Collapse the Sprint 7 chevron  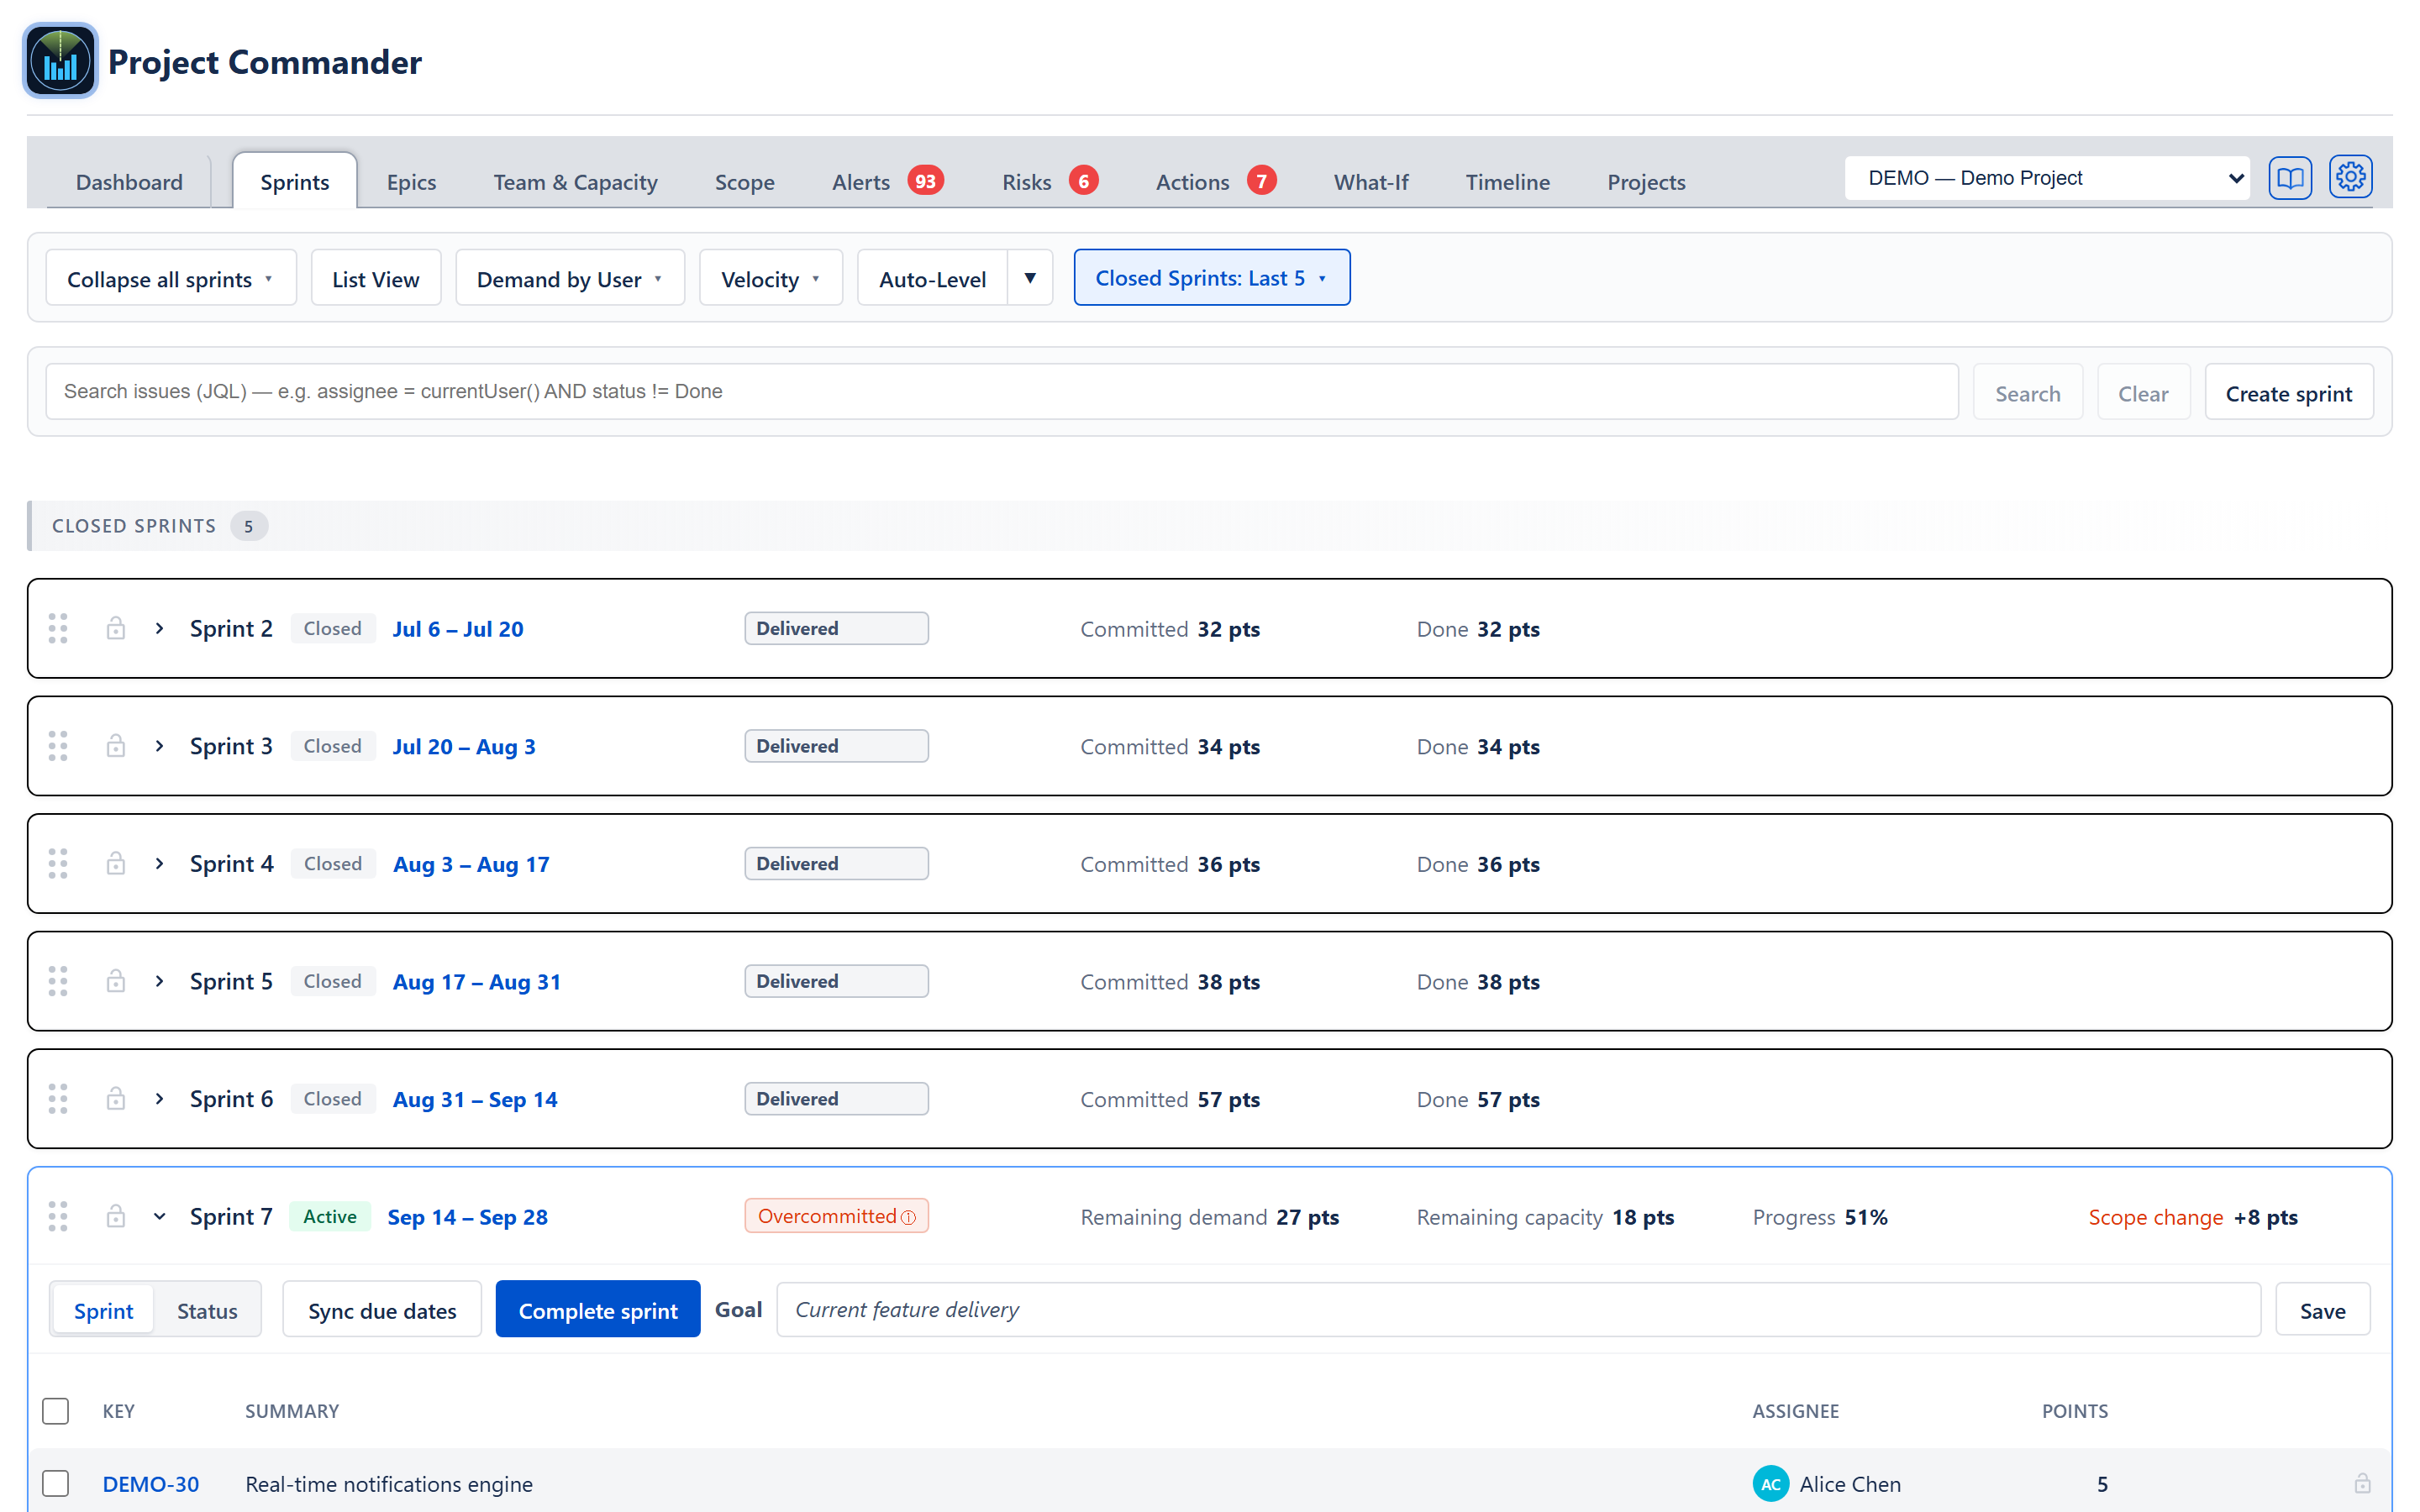pos(159,1216)
